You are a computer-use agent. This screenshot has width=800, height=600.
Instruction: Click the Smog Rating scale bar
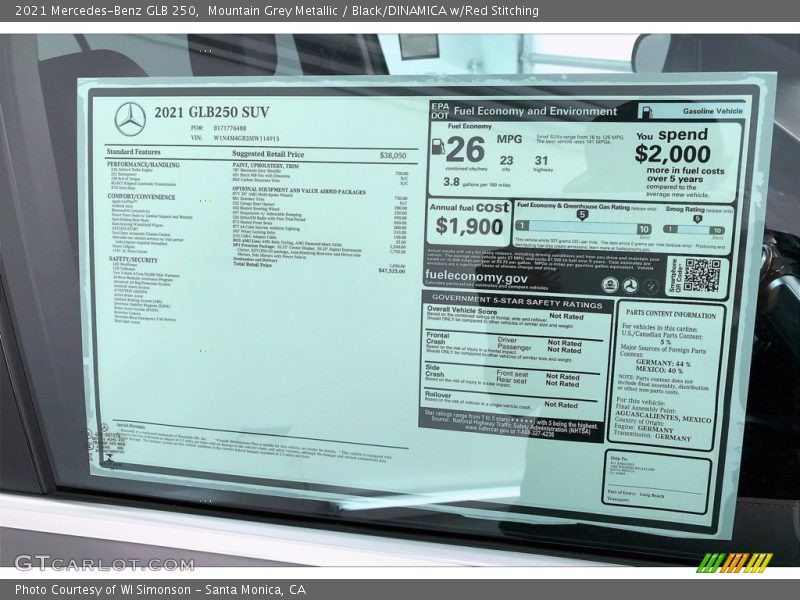pos(693,230)
